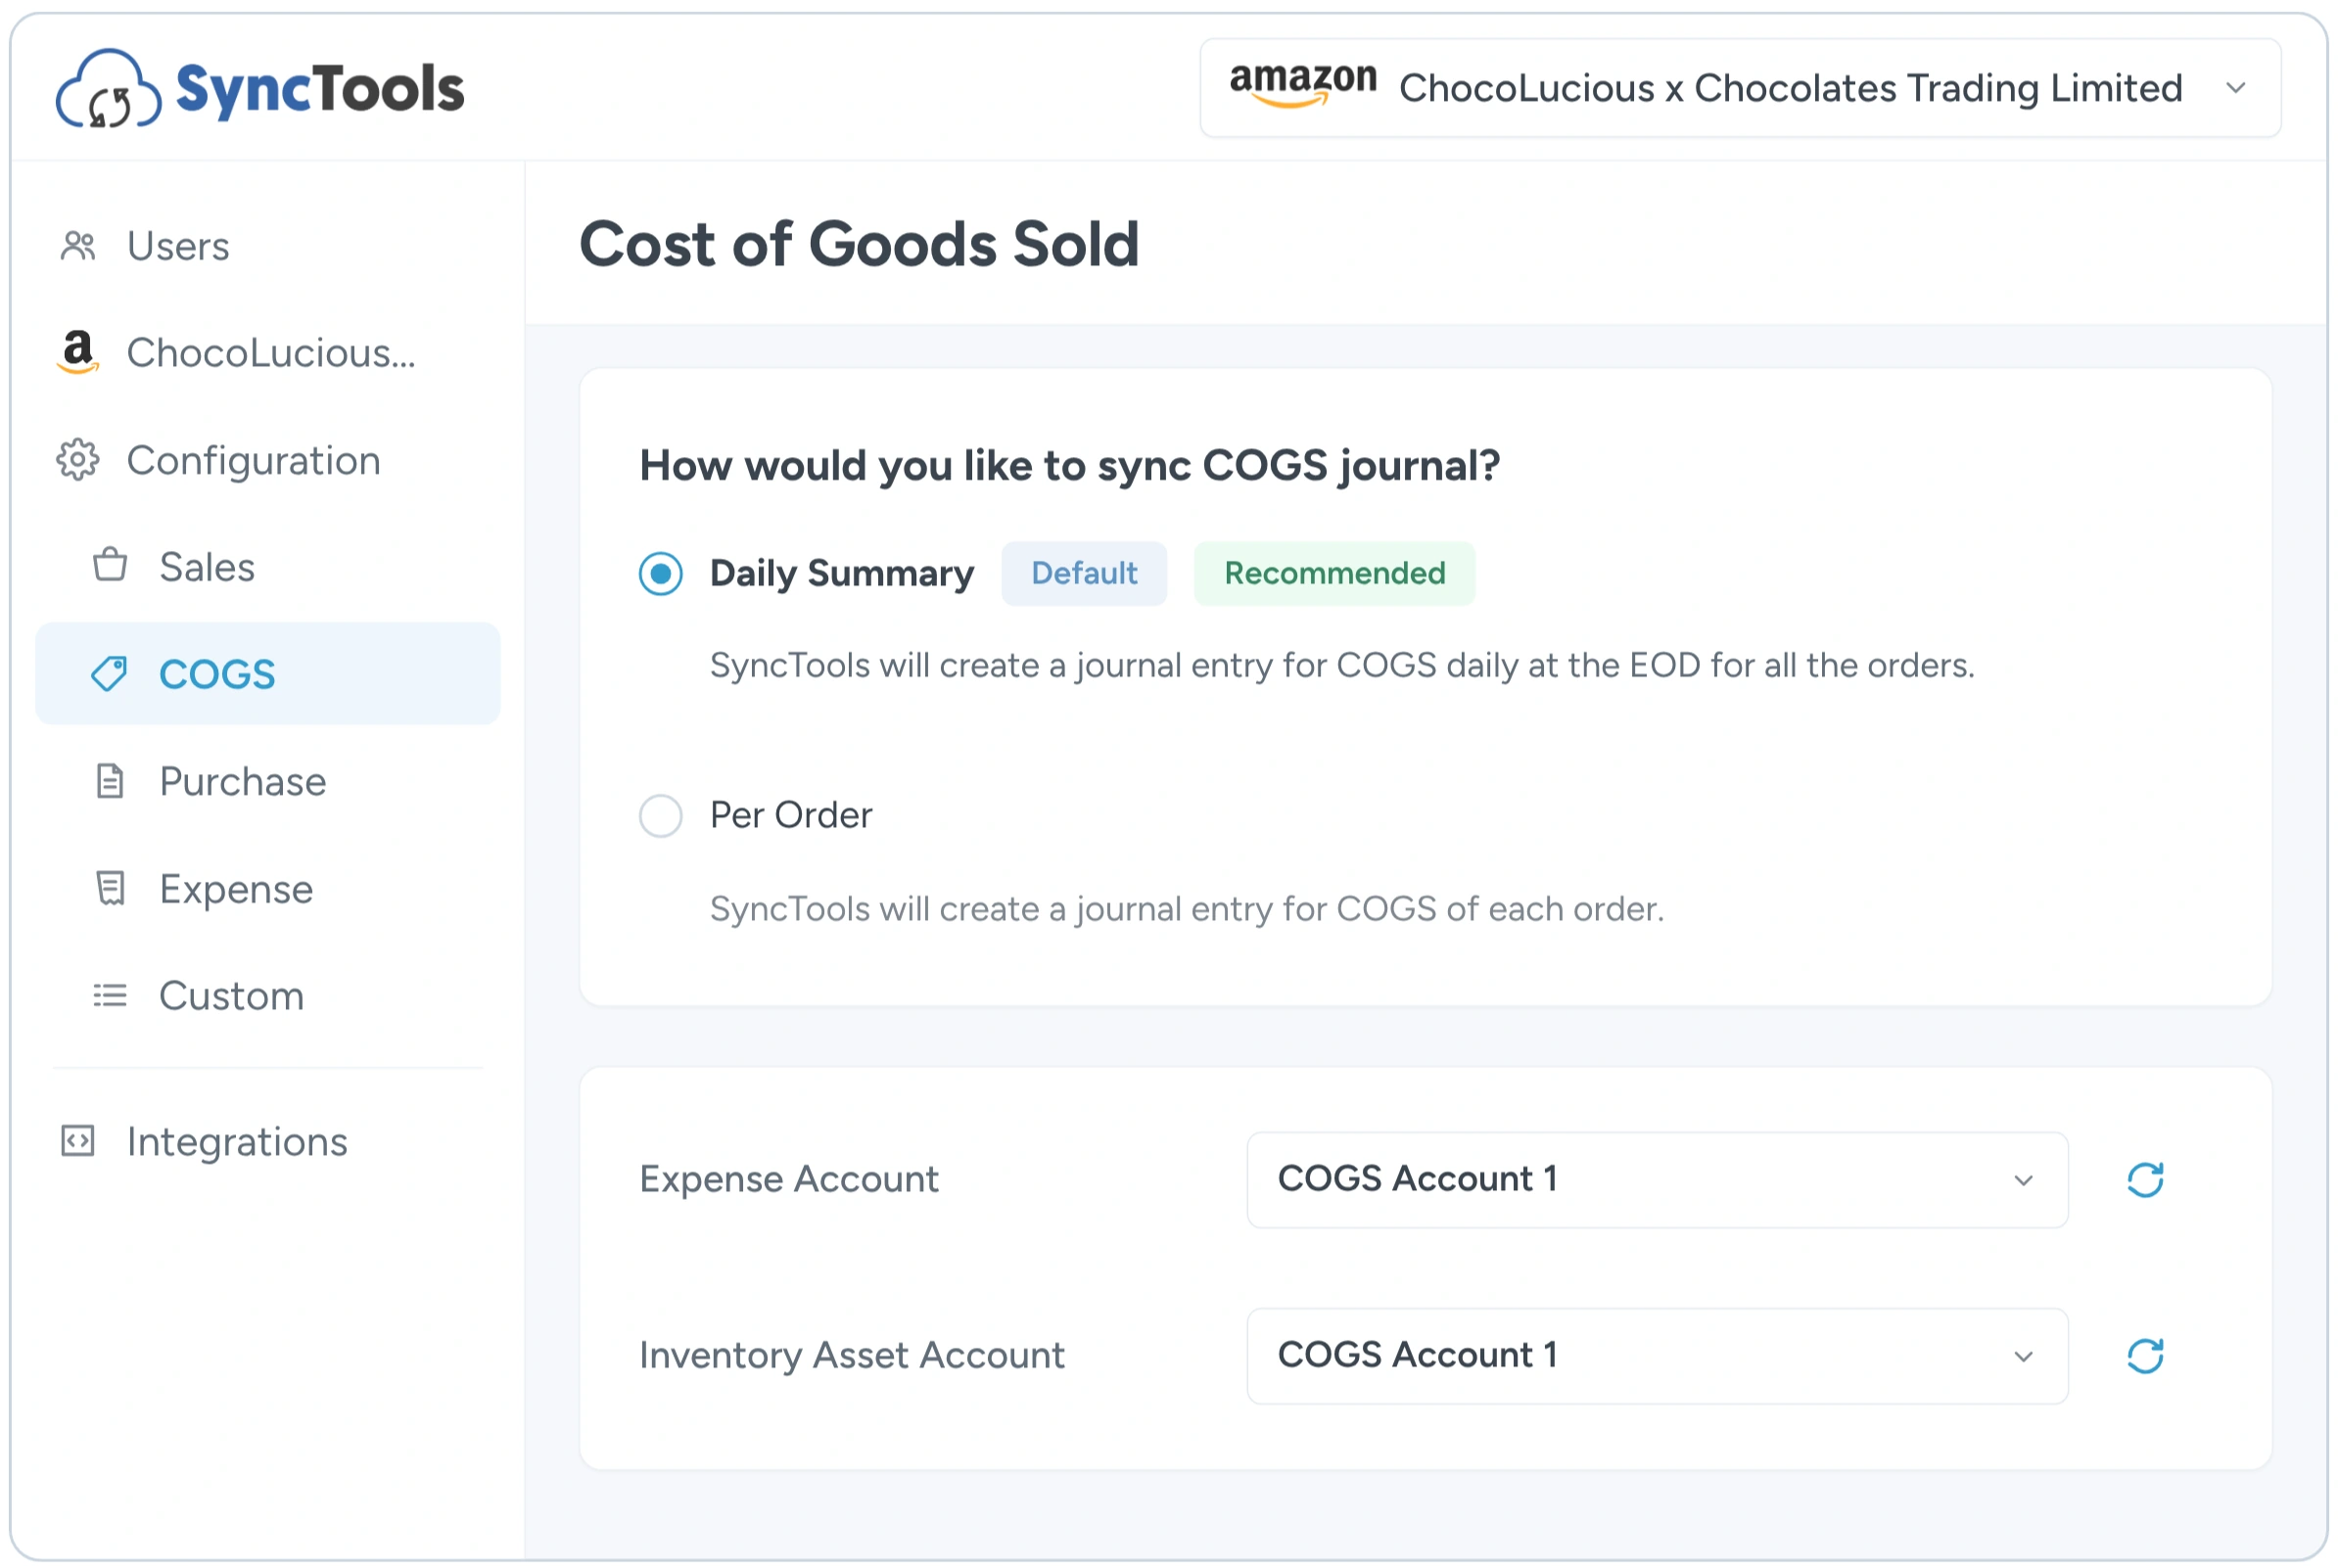Select the Daily Summary radio button
Screen dimensions: 2338x1568
point(661,574)
